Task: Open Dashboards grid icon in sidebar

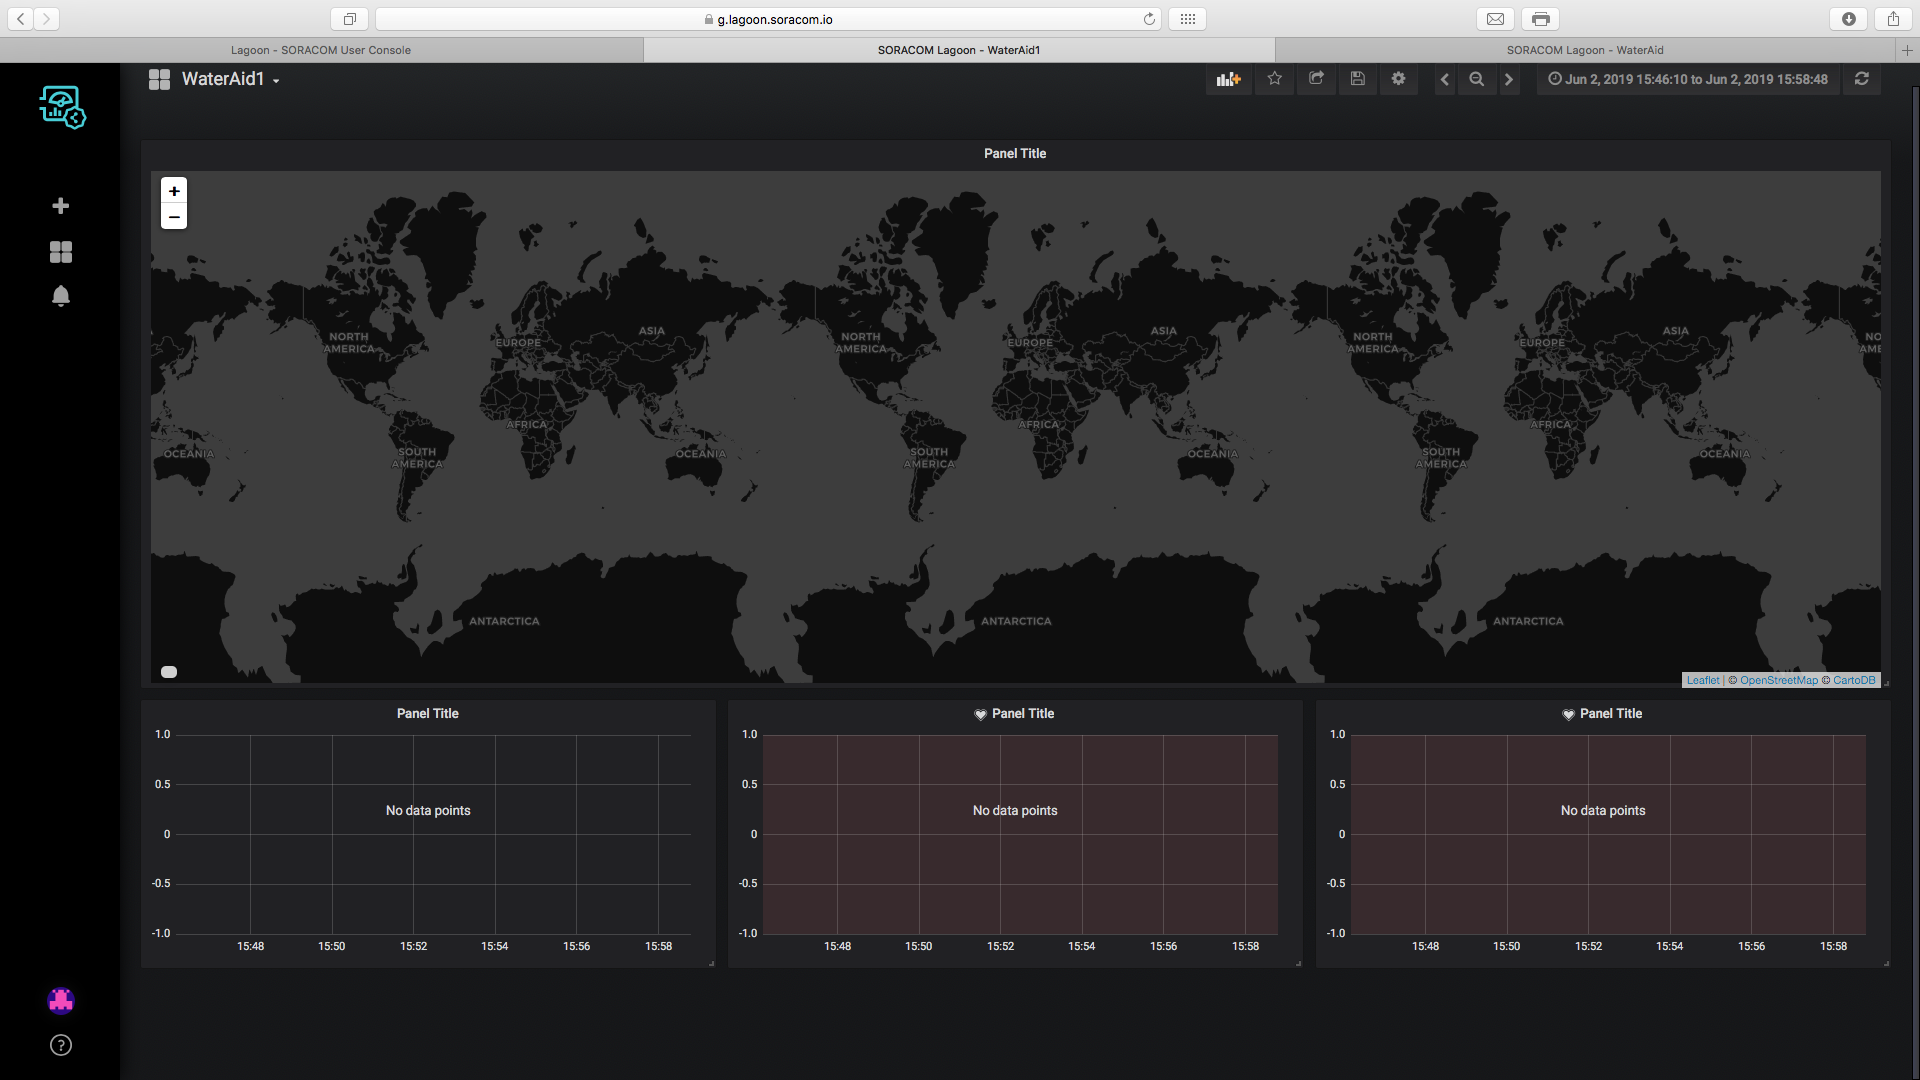Action: [60, 252]
